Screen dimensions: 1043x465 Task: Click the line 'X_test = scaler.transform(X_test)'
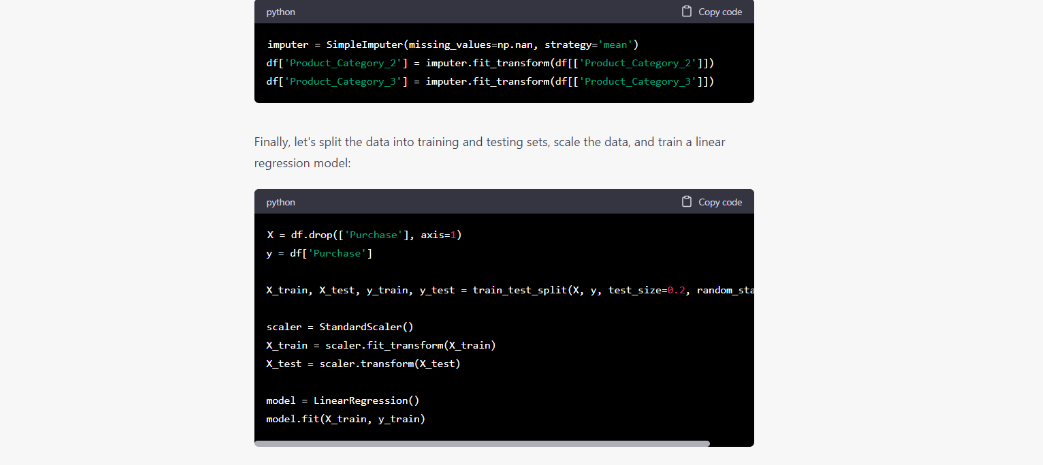point(363,364)
